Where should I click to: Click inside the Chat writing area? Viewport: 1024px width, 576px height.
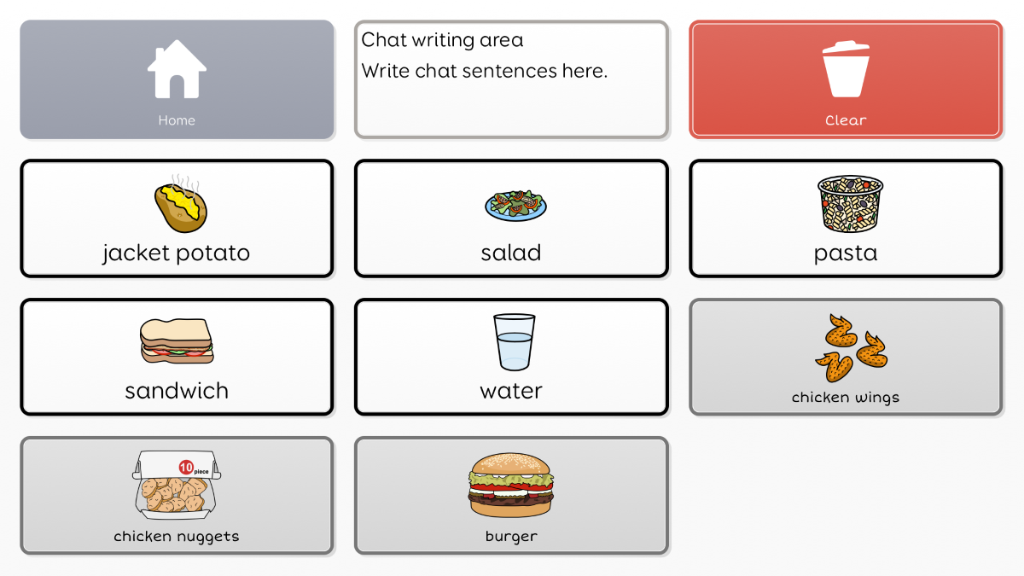[511, 80]
